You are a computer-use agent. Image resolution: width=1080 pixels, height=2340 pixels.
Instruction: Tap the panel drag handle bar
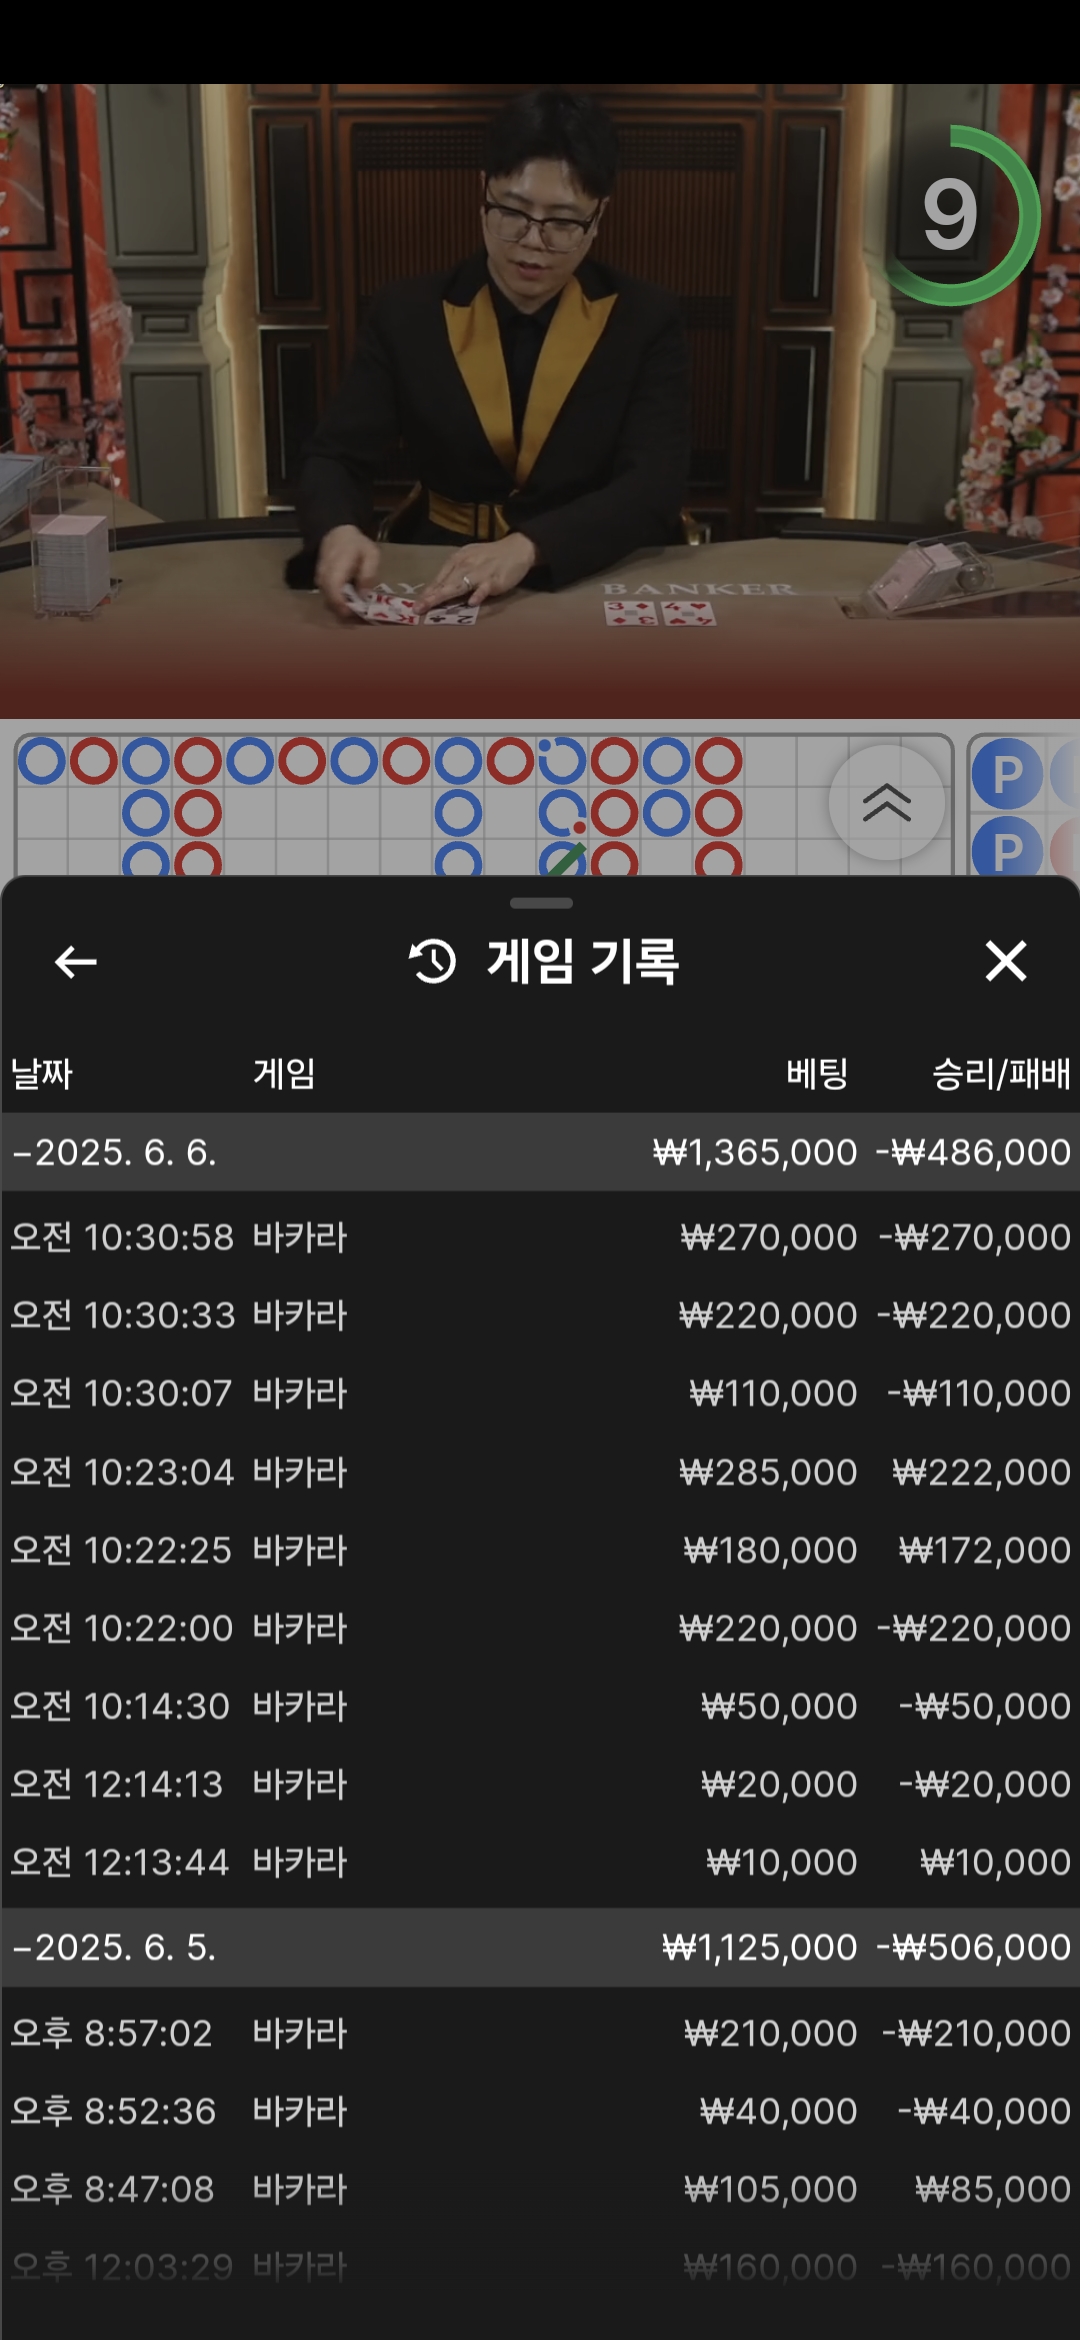(541, 903)
